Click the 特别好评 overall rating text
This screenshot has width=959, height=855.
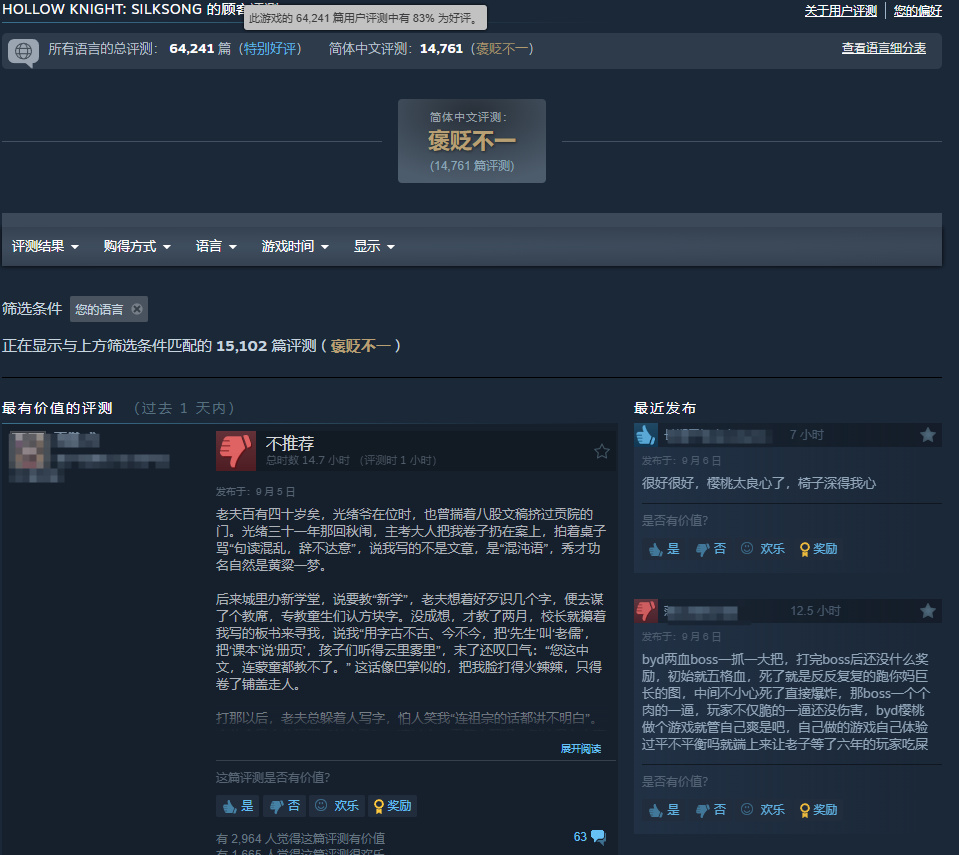270,49
